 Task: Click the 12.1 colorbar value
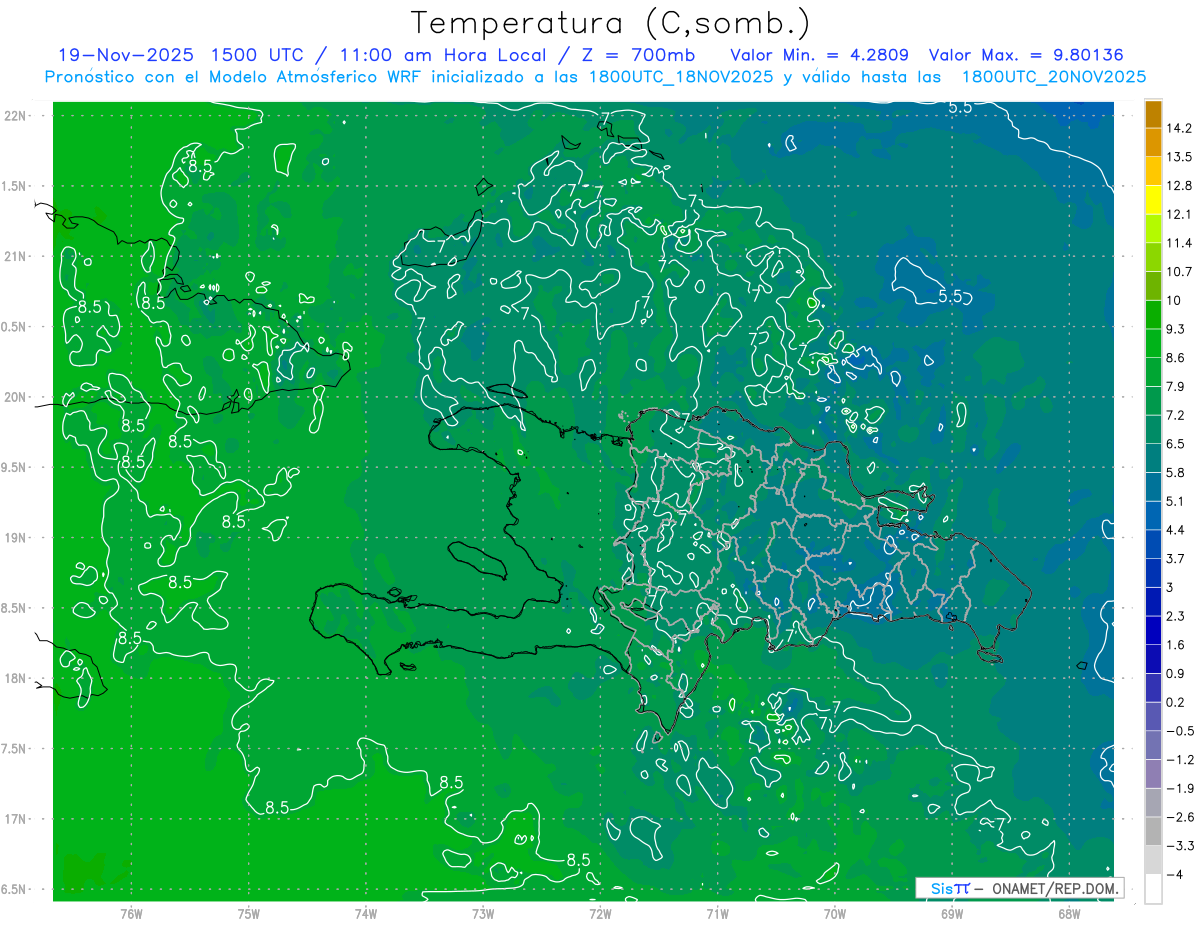click(1178, 214)
